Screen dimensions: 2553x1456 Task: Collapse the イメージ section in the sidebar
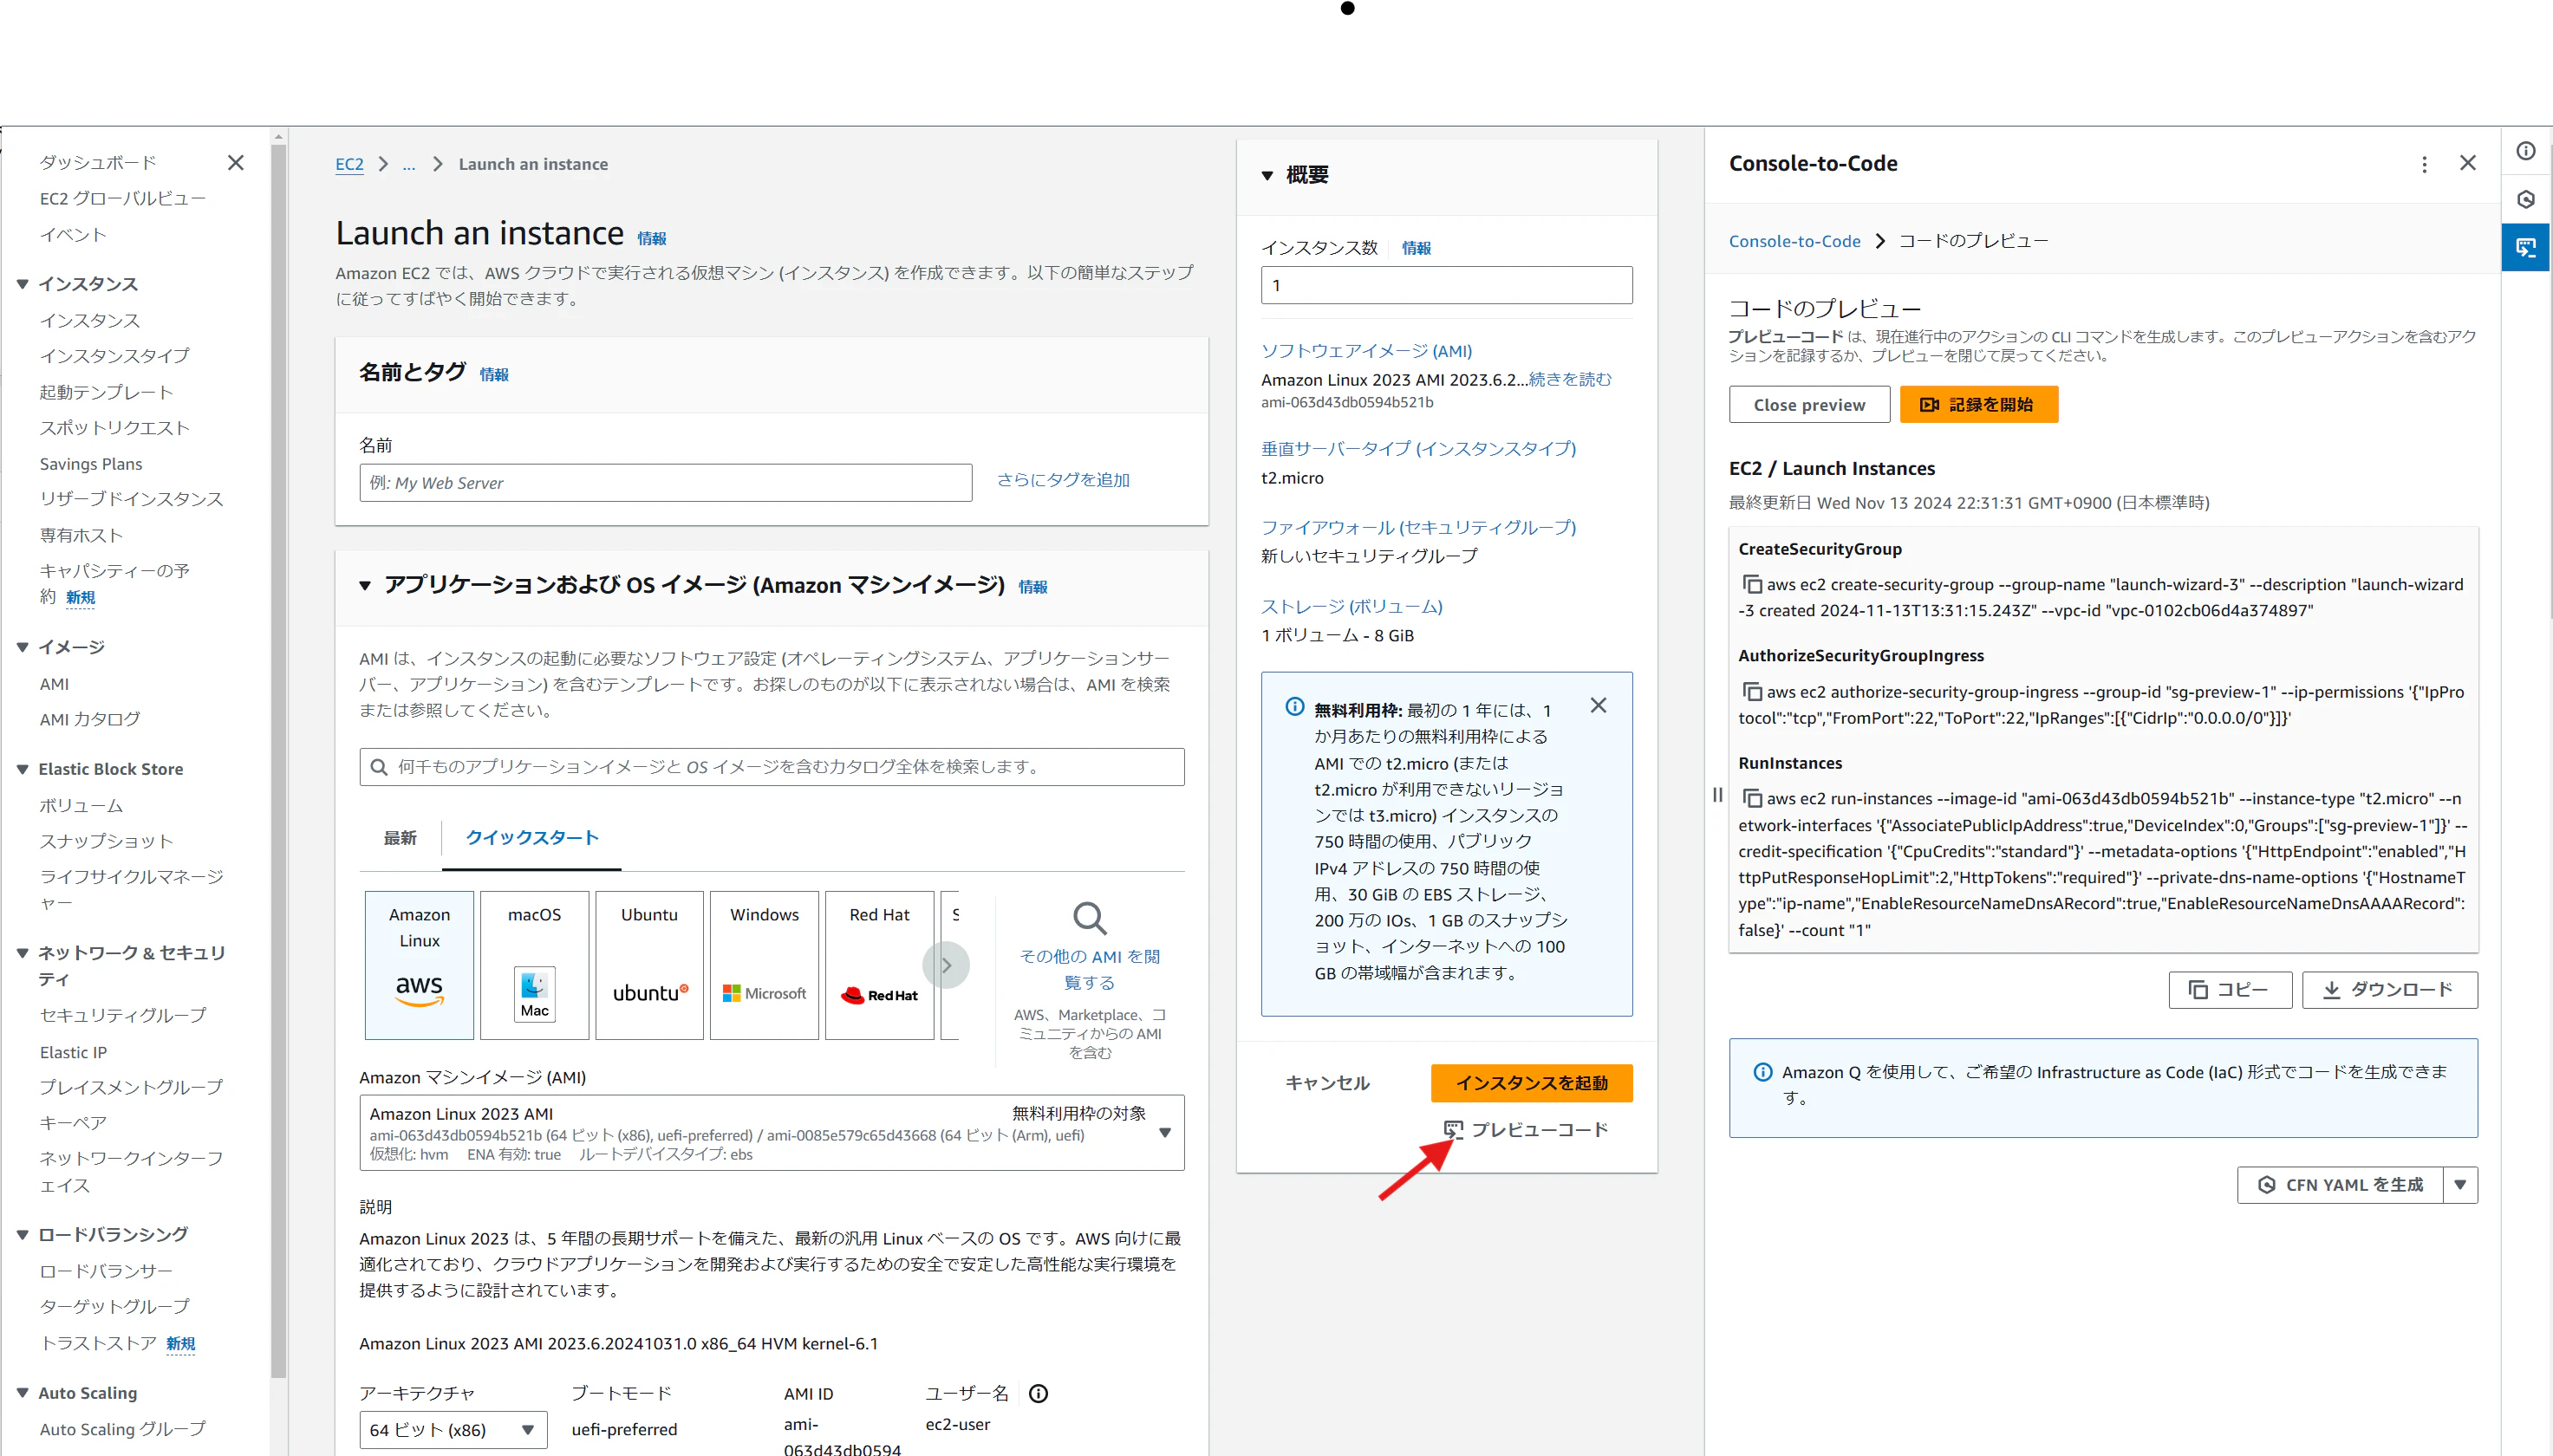point(22,647)
